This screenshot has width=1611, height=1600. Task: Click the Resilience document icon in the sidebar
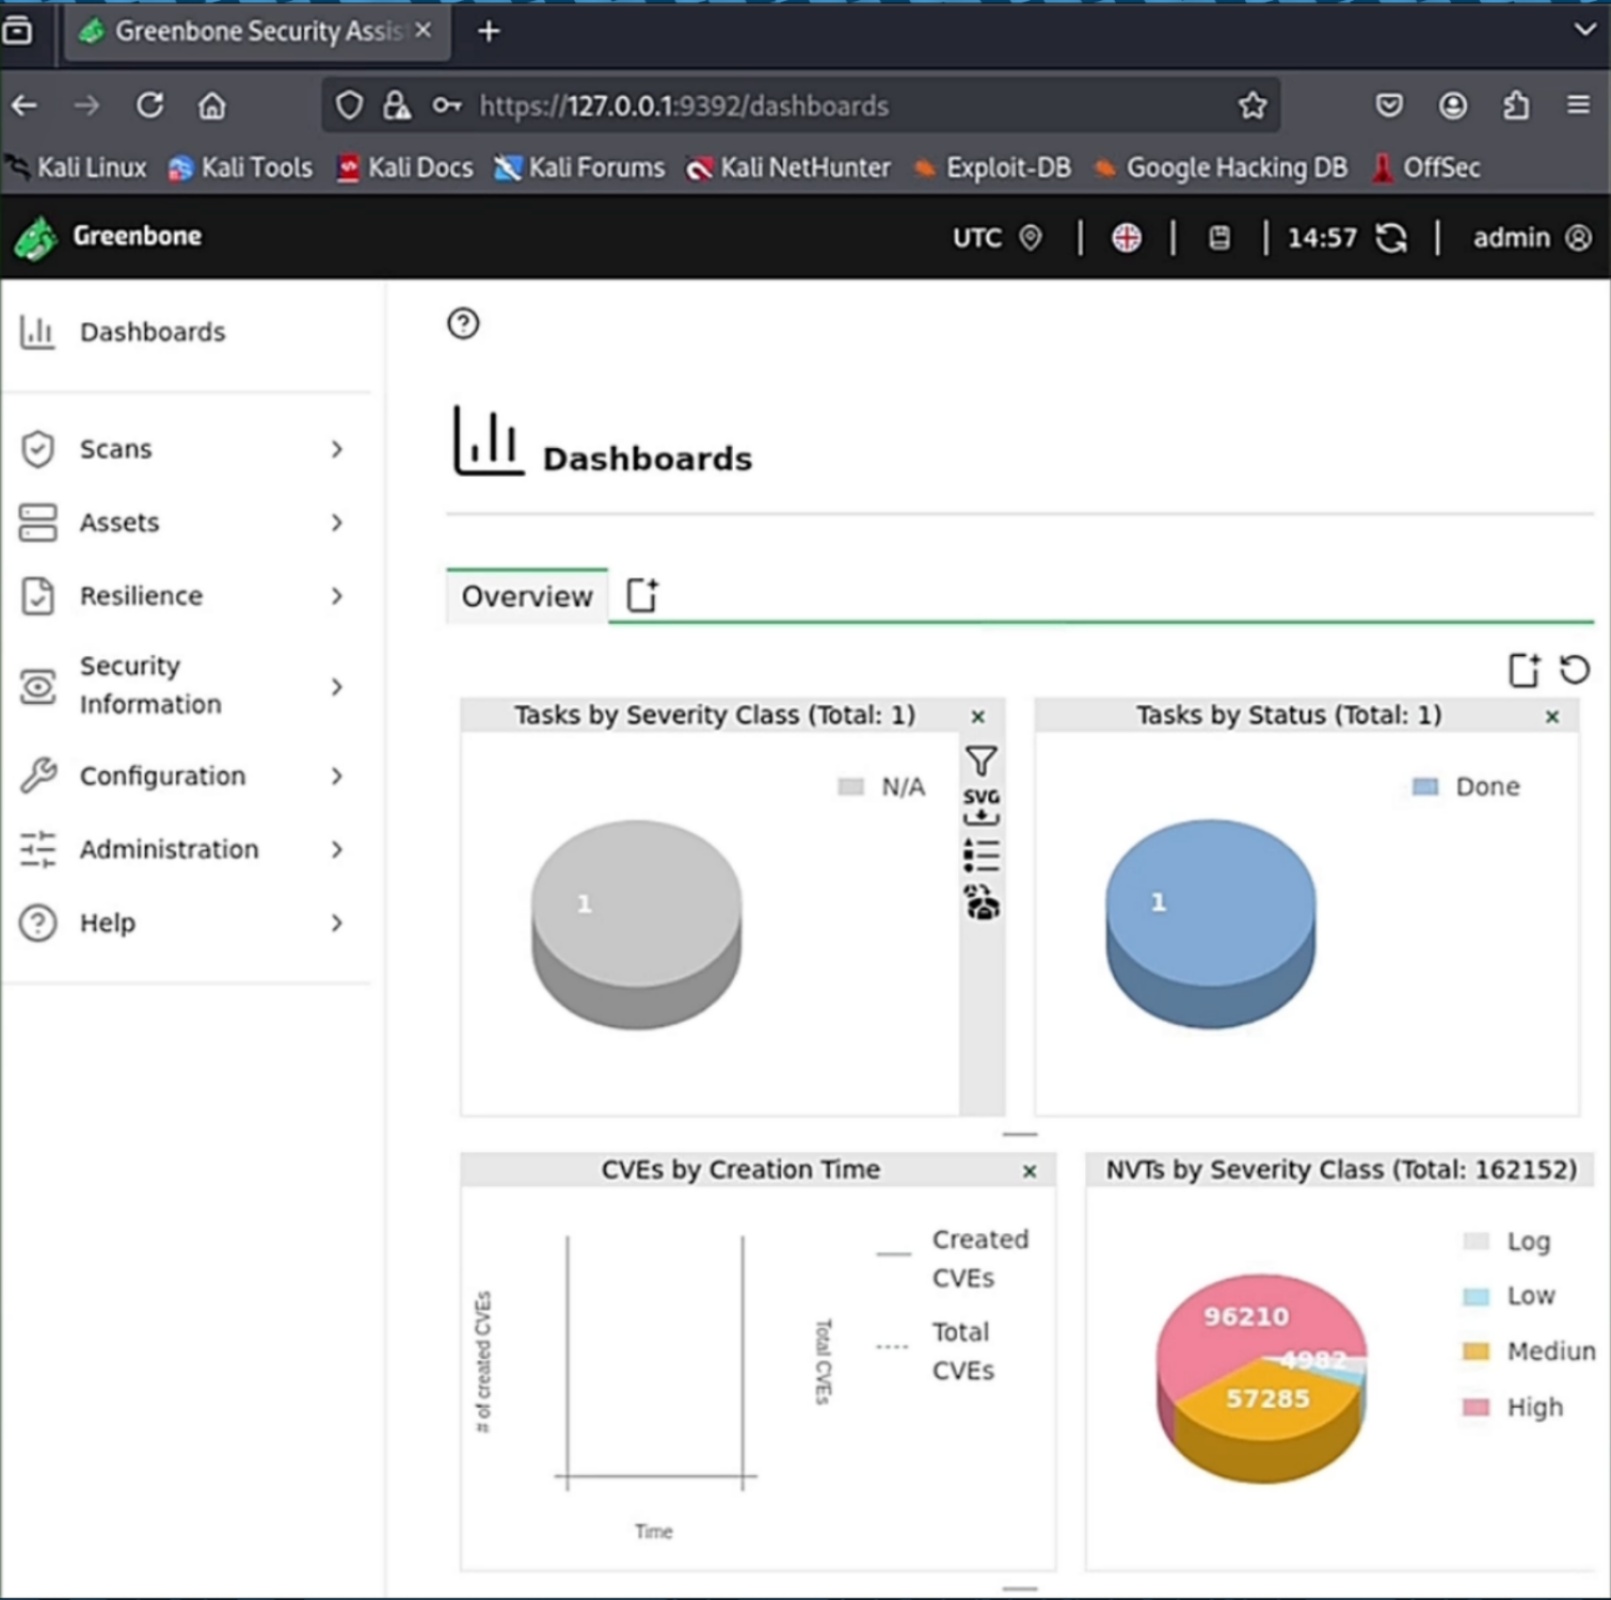coord(37,596)
